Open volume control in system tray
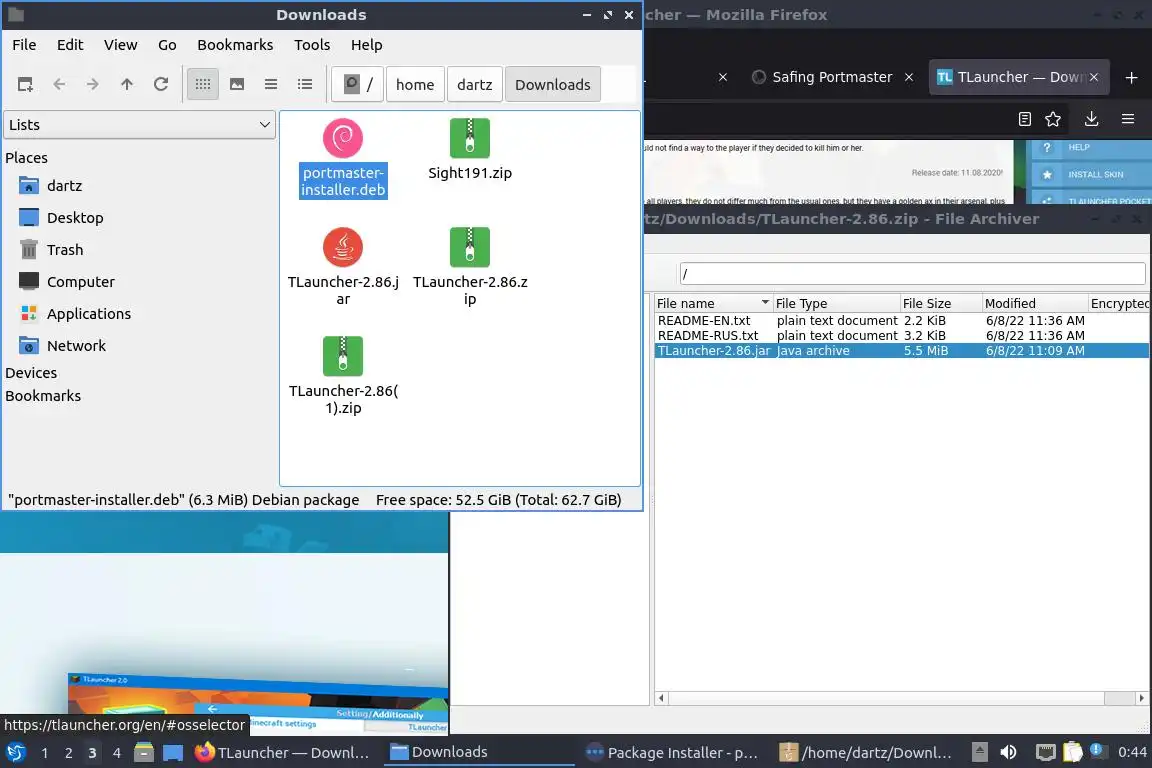 (x=1009, y=752)
